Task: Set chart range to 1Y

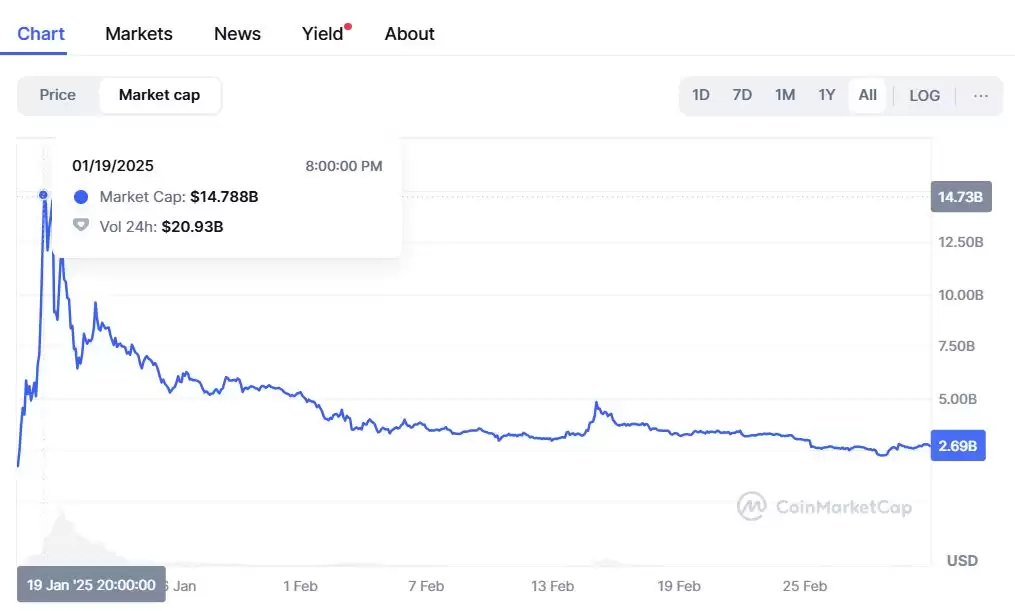Action: pos(827,95)
